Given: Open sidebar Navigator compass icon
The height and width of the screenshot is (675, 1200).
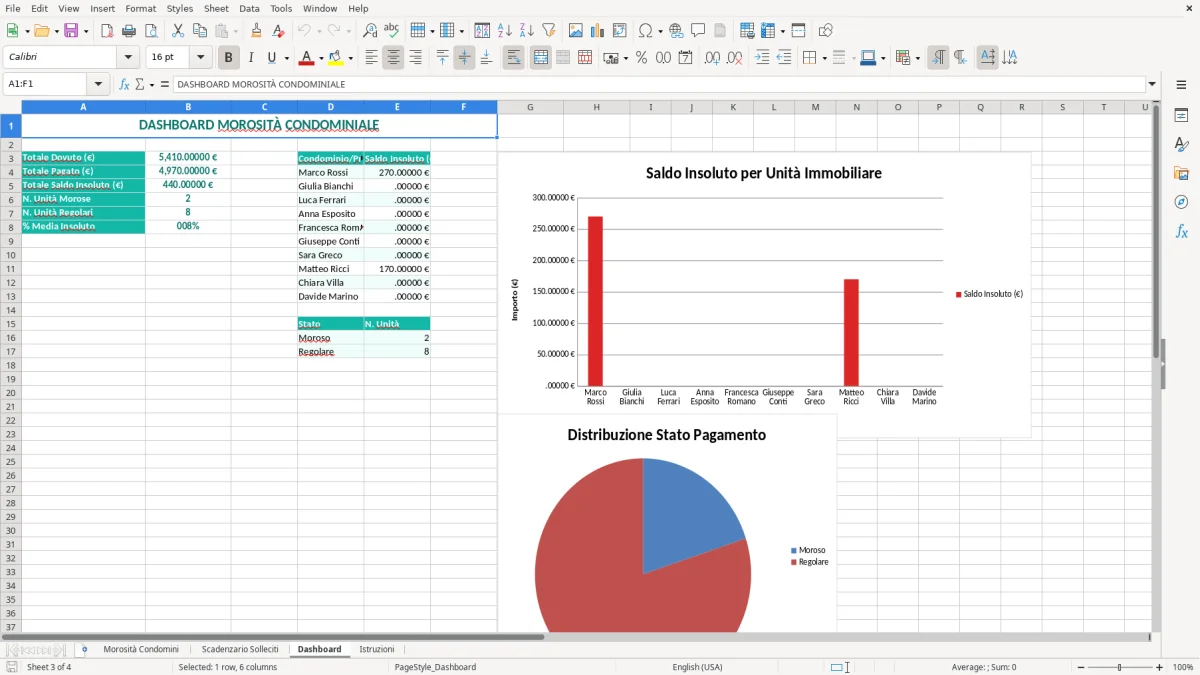Looking at the screenshot, I should point(1181,202).
